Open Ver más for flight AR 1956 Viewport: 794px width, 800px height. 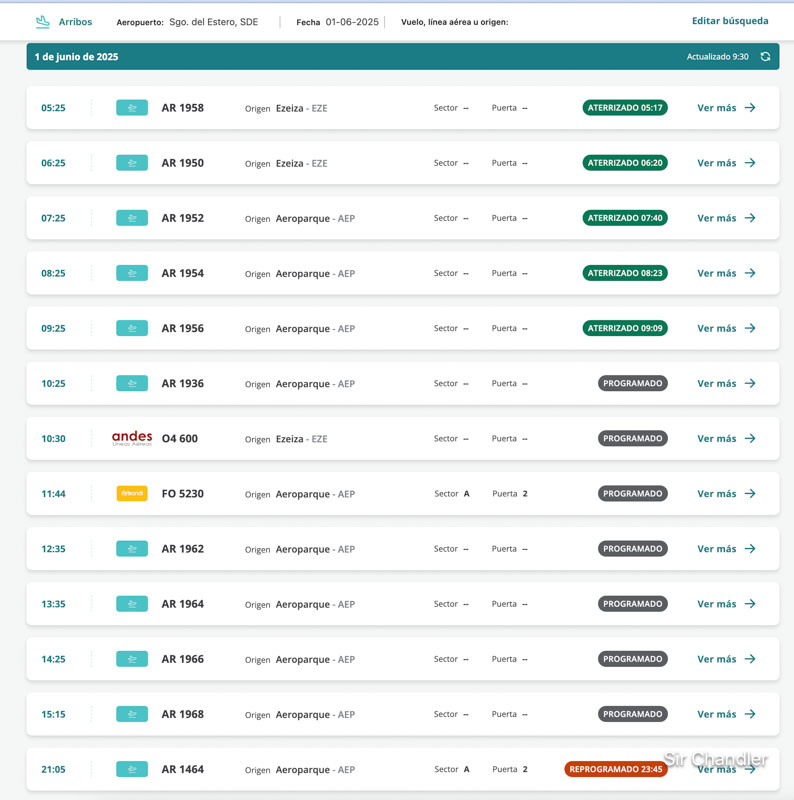716,328
